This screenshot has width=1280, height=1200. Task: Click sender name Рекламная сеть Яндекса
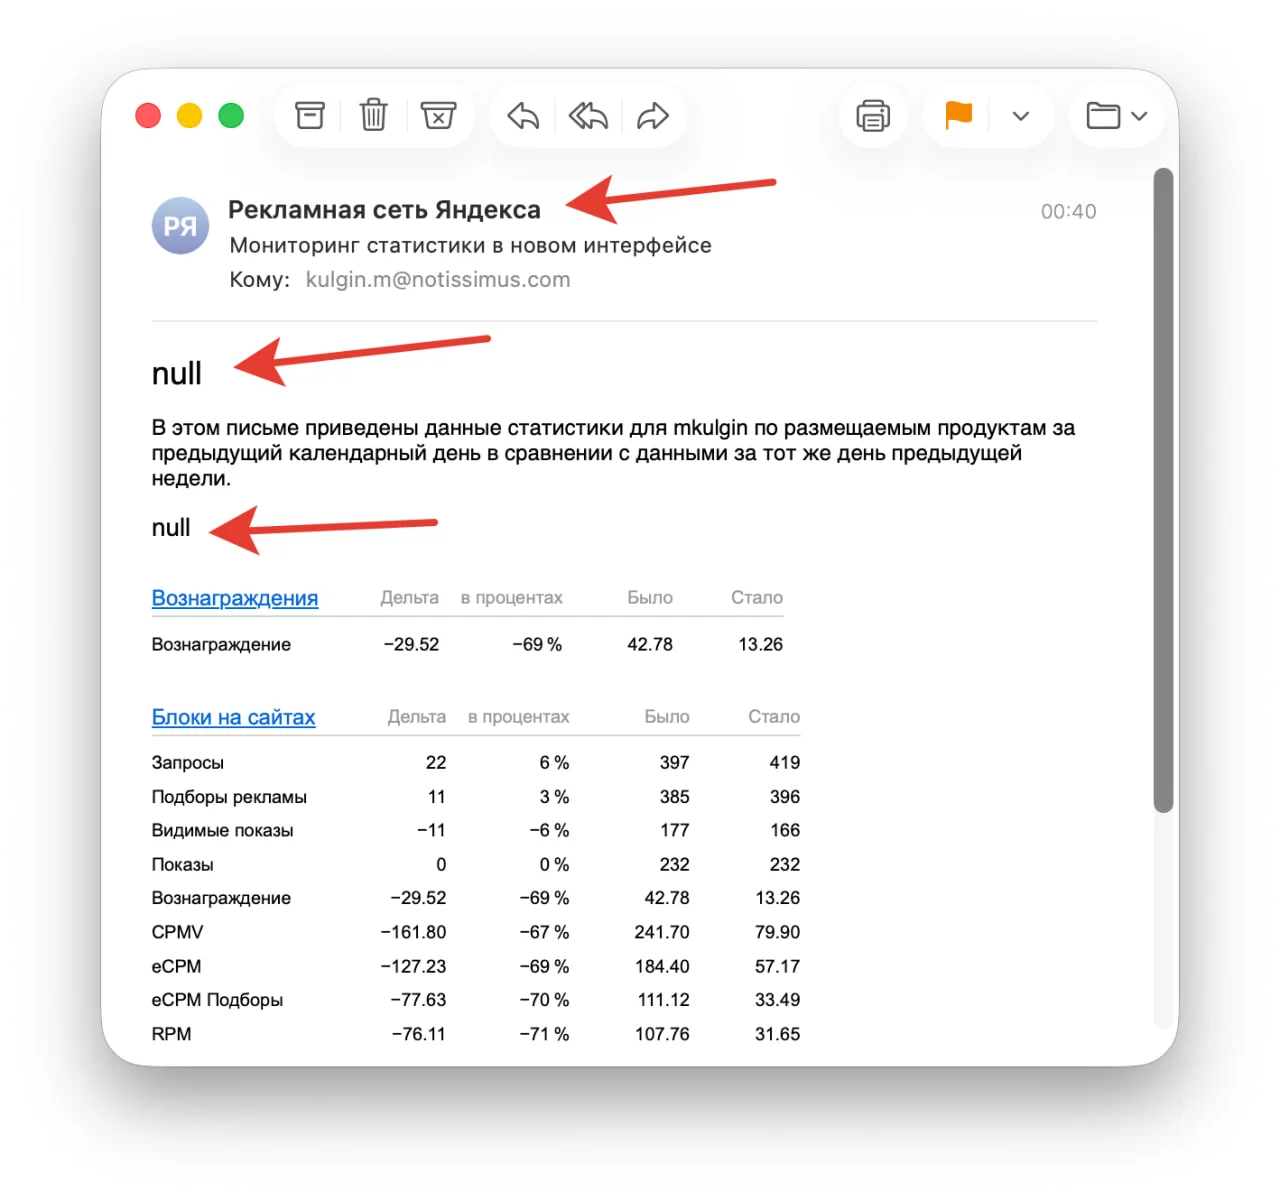[x=384, y=210]
